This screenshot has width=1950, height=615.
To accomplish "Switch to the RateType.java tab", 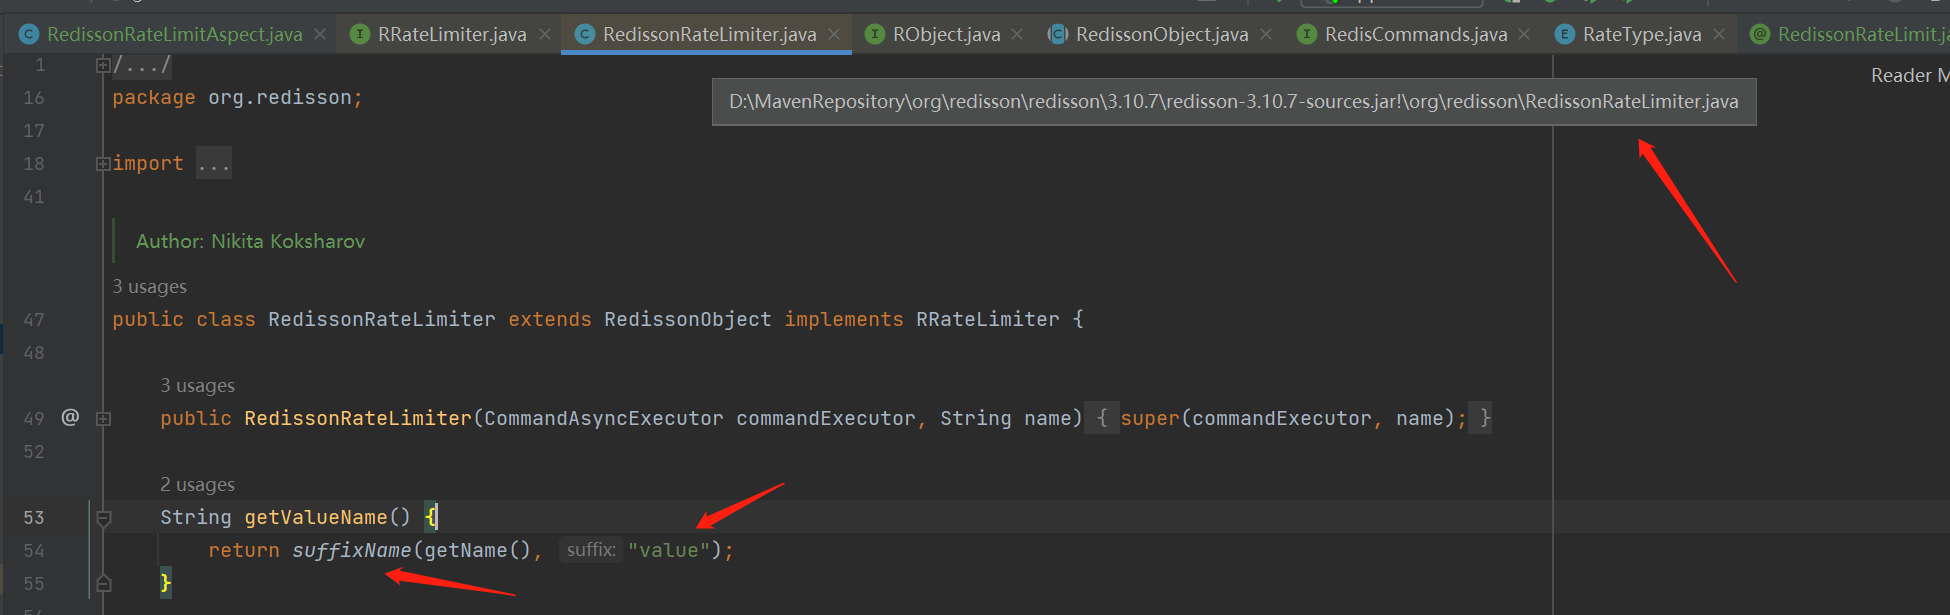I will coord(1641,34).
